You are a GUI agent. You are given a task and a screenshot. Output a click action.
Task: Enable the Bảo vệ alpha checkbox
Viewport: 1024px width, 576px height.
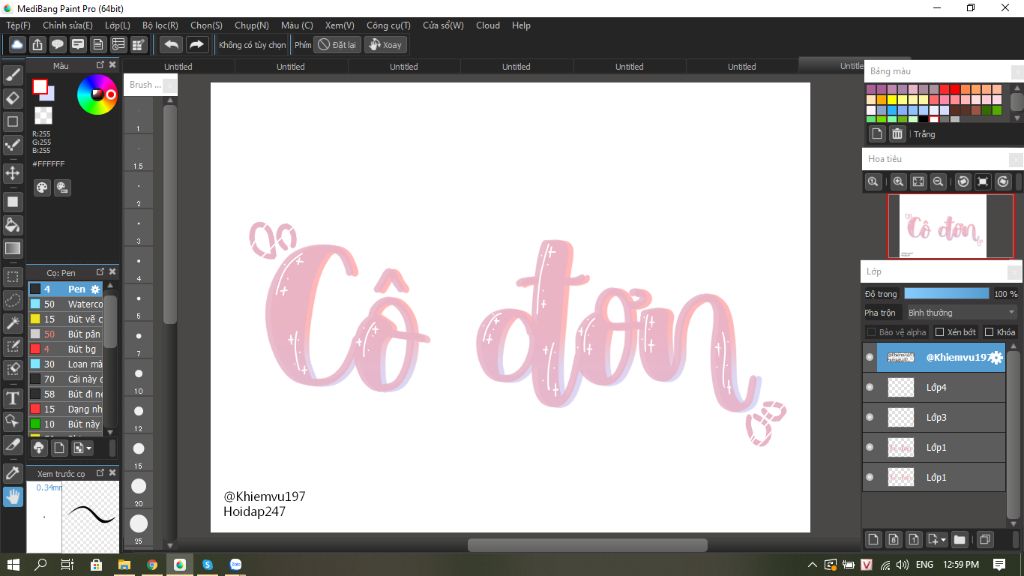pos(871,332)
